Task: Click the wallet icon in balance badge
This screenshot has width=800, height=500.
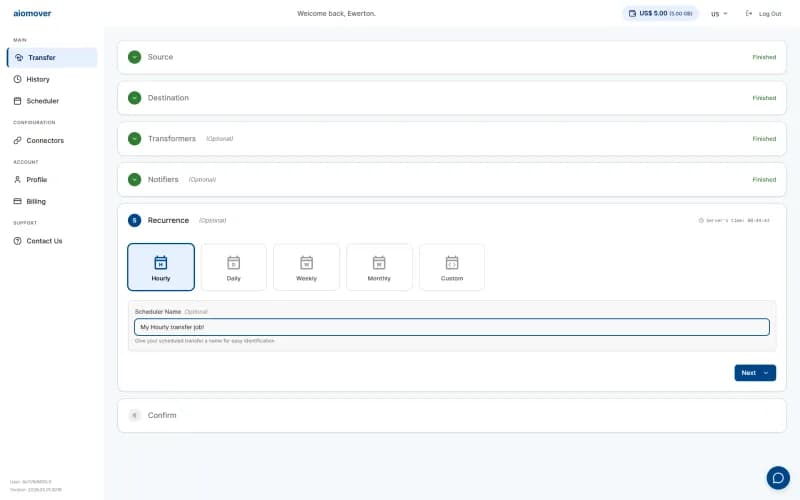Action: click(632, 13)
